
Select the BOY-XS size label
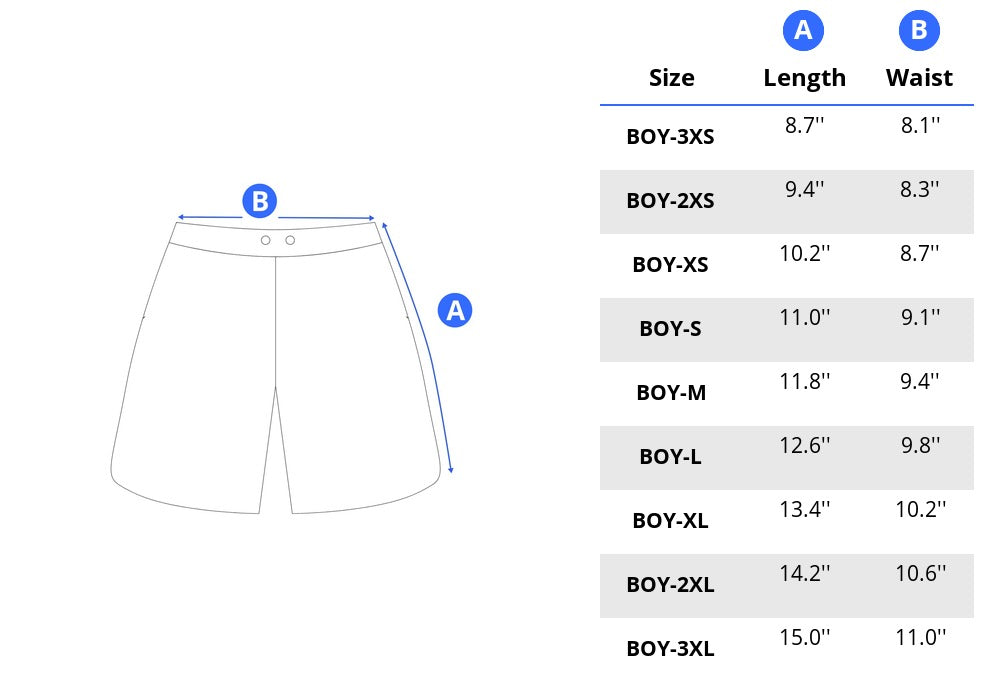pos(670,265)
